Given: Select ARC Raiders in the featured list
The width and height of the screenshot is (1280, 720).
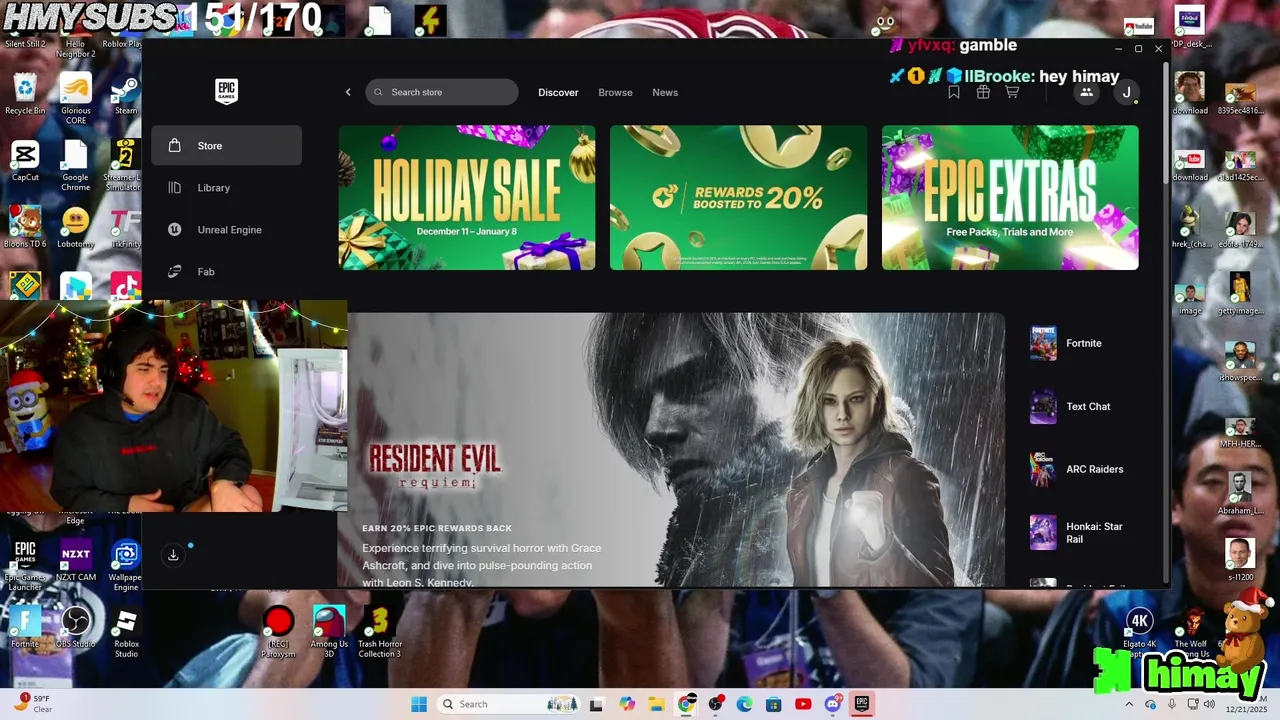Looking at the screenshot, I should click(x=1083, y=469).
